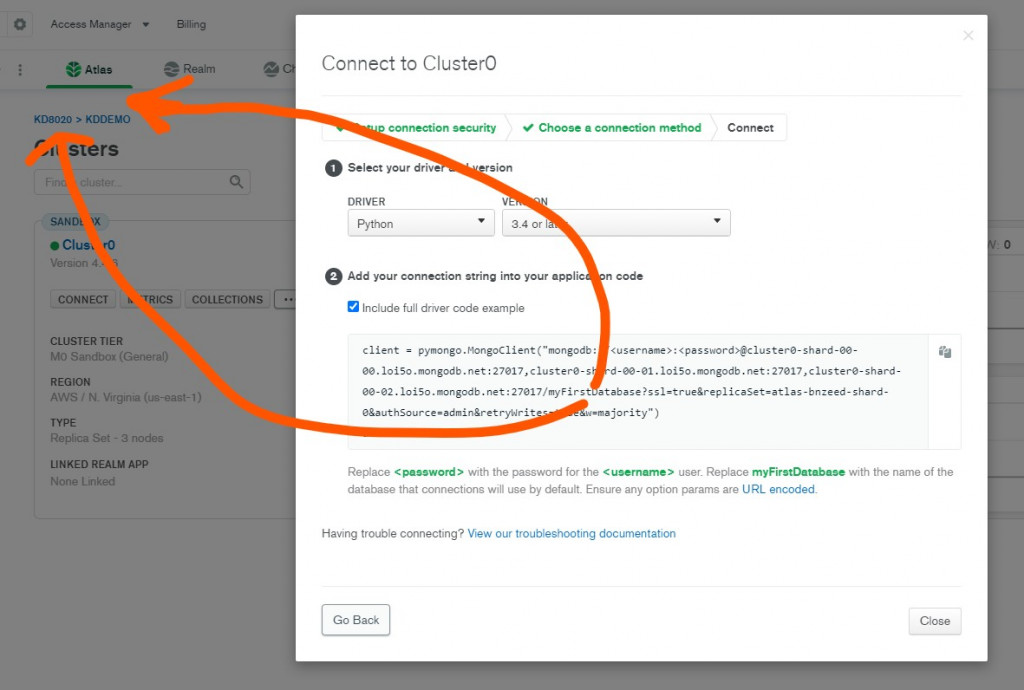The height and width of the screenshot is (690, 1024).
Task: Click the green myFirstDatabase text
Action: [798, 472]
